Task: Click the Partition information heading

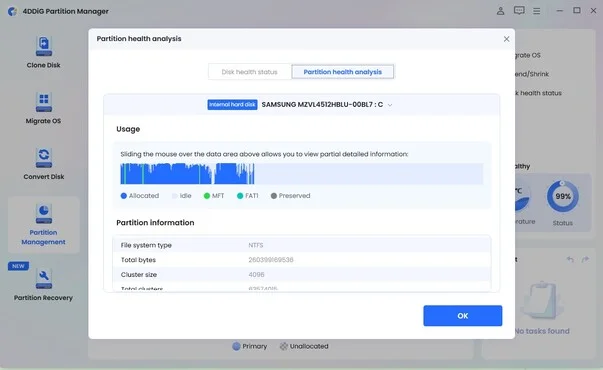Action: pos(155,223)
